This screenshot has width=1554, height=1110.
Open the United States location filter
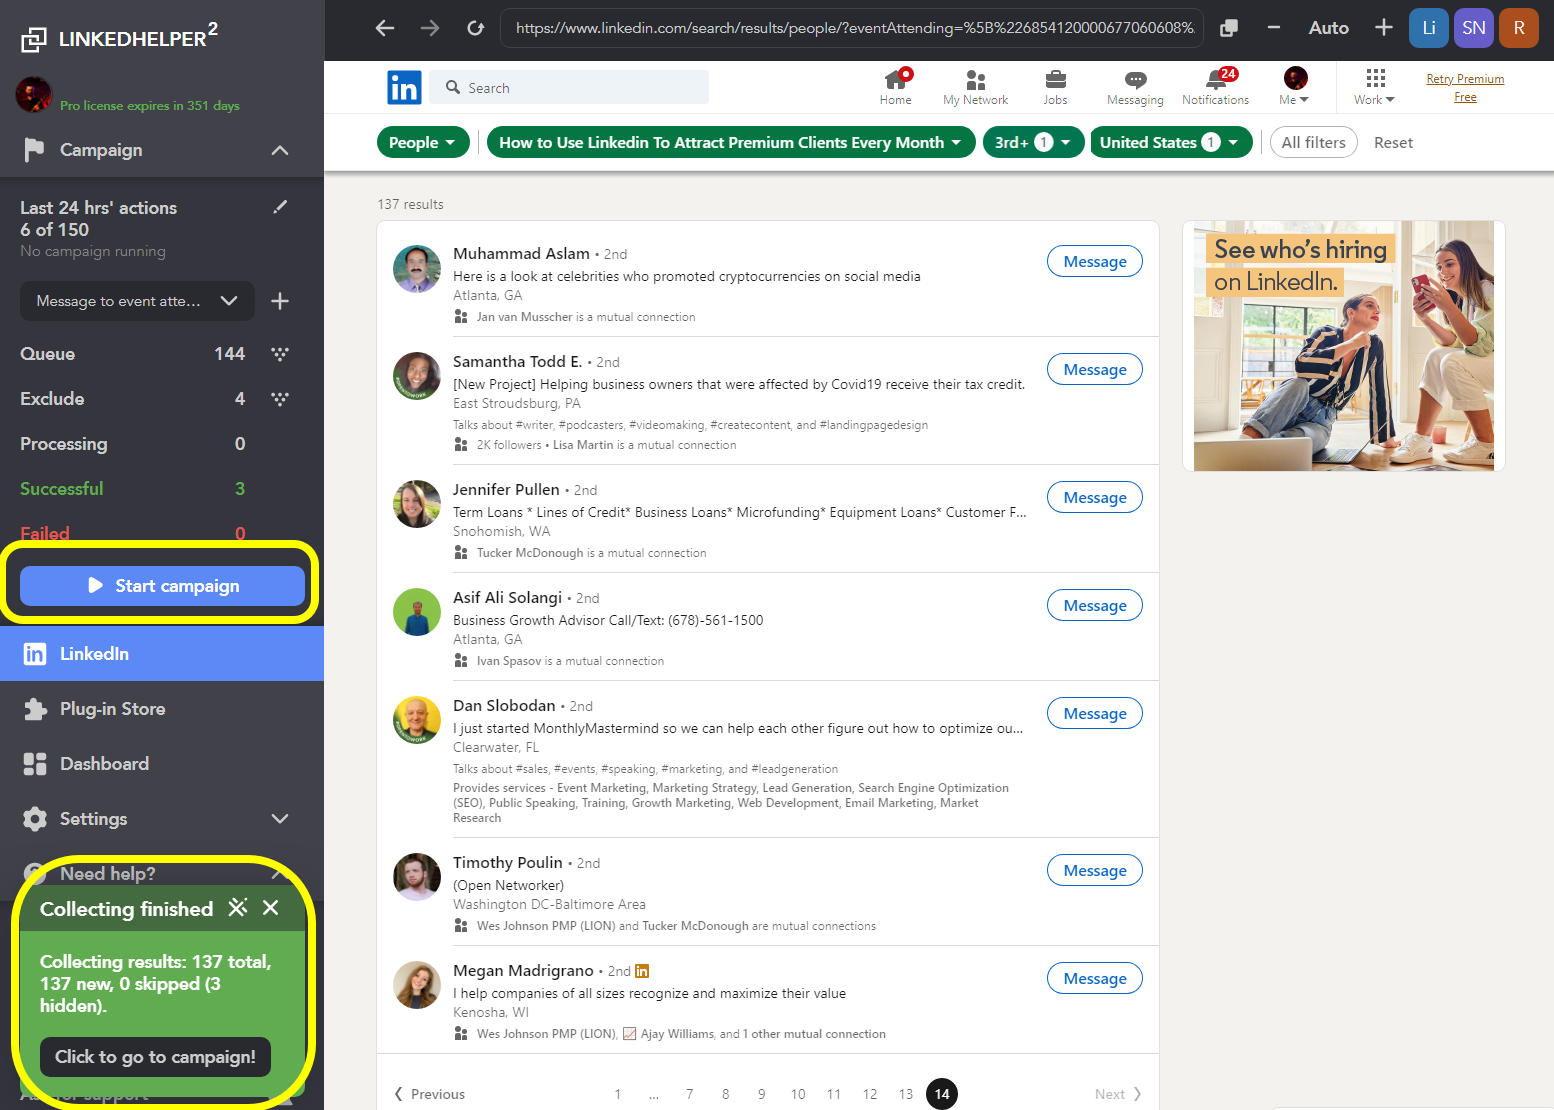click(1171, 142)
